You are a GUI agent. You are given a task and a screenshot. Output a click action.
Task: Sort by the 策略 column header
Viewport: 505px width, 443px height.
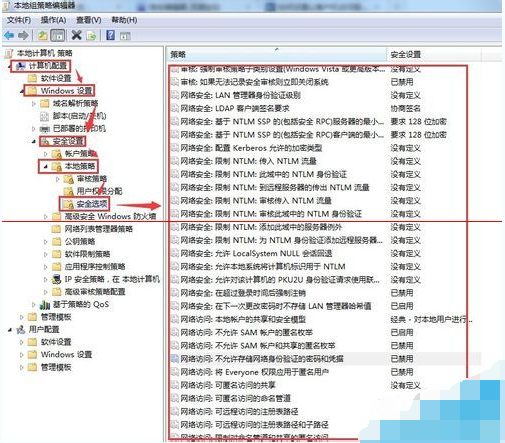point(276,54)
